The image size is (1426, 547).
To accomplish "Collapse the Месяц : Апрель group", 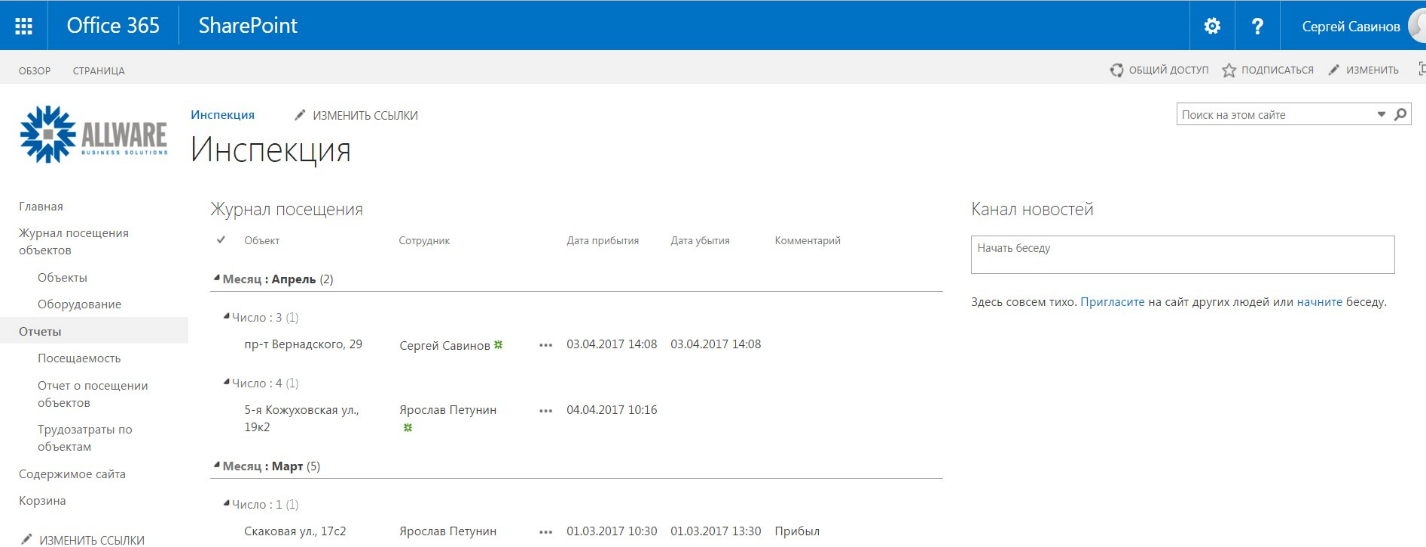I will (x=217, y=280).
